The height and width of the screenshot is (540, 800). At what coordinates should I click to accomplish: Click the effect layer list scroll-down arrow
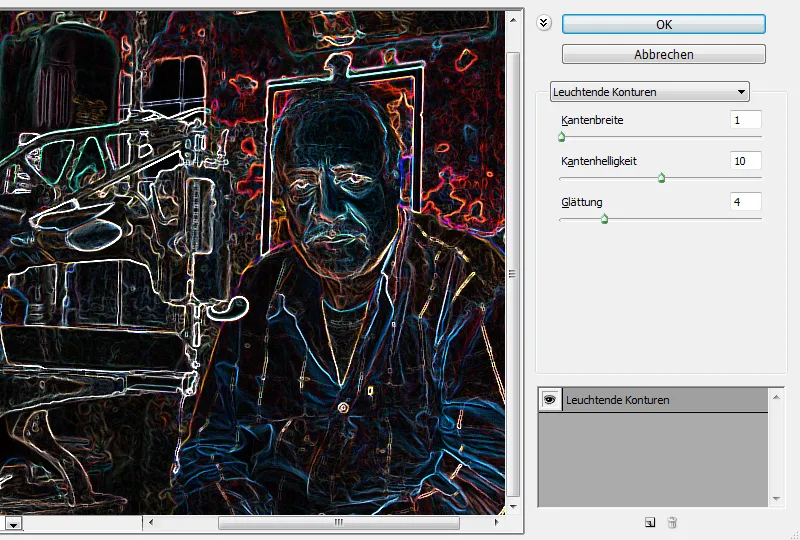(776, 499)
